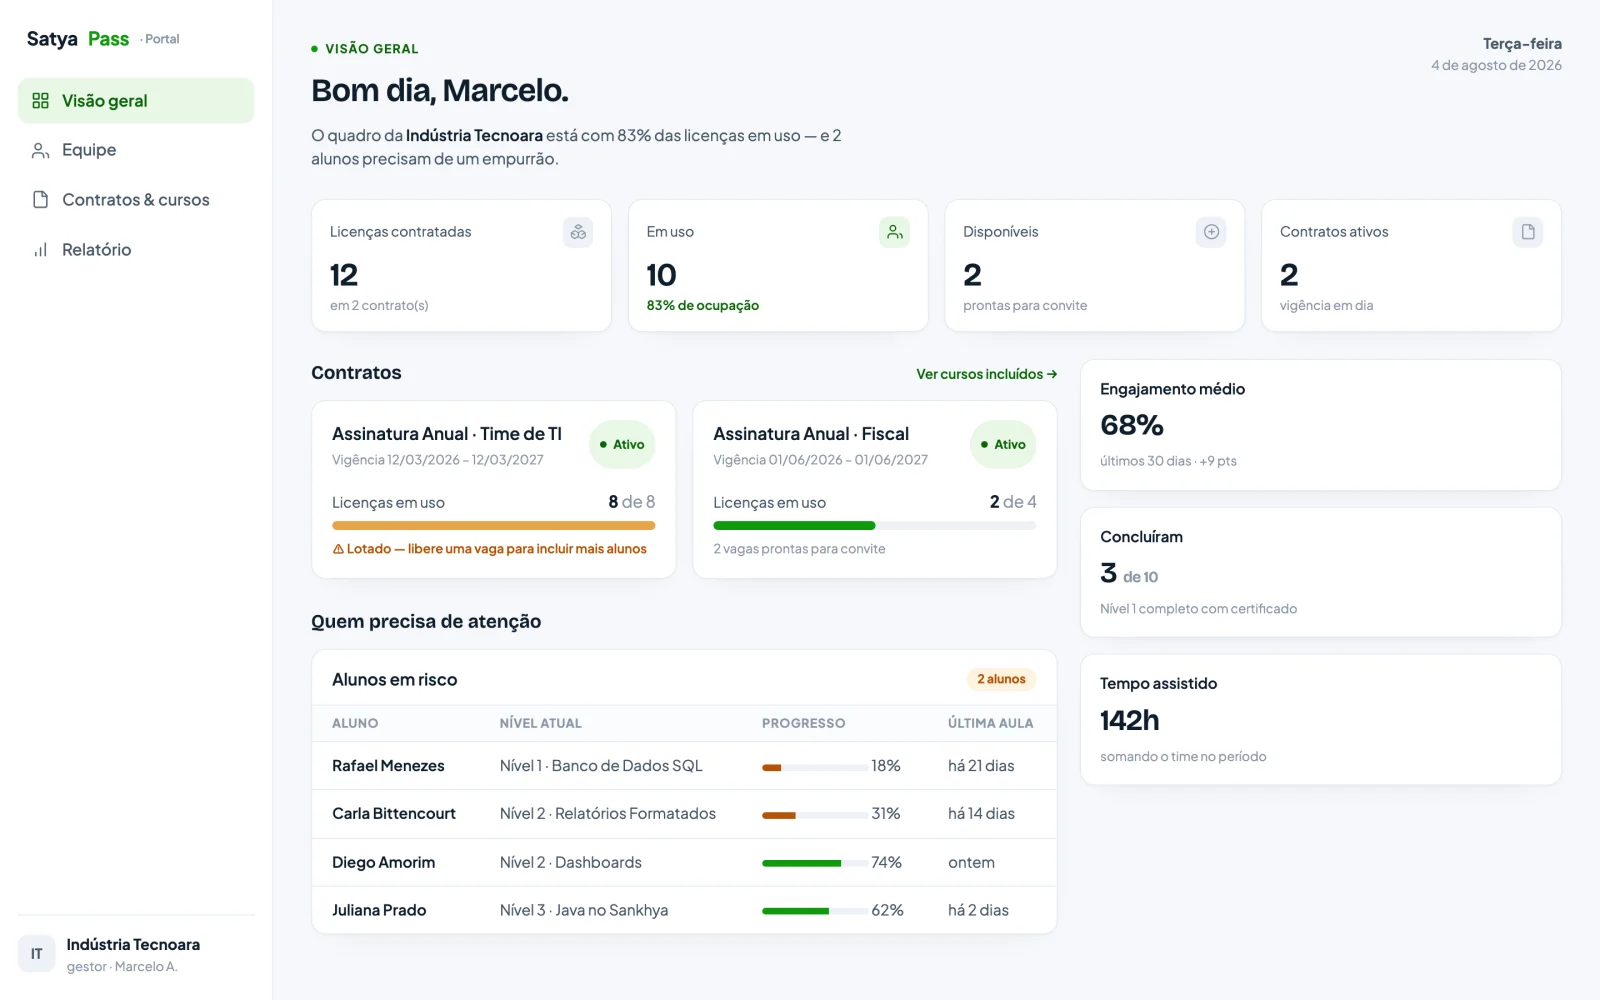Click the Ativo badge on Fiscal contract
Screen dimensions: 1600x1000
click(1003, 445)
